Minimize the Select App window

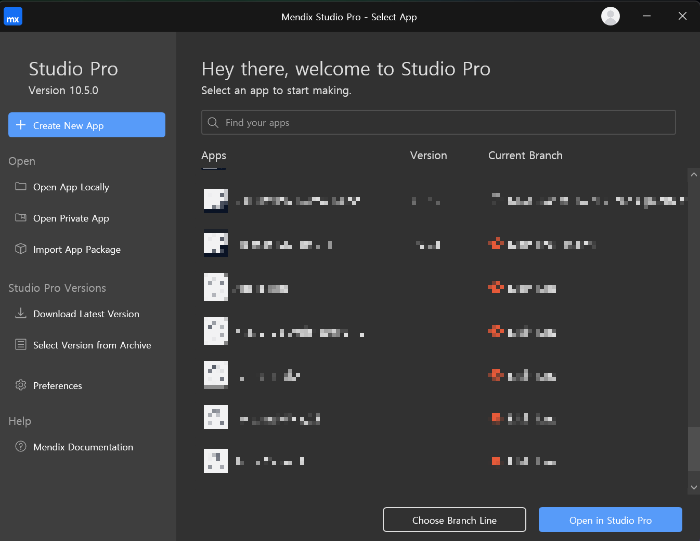click(x=646, y=17)
